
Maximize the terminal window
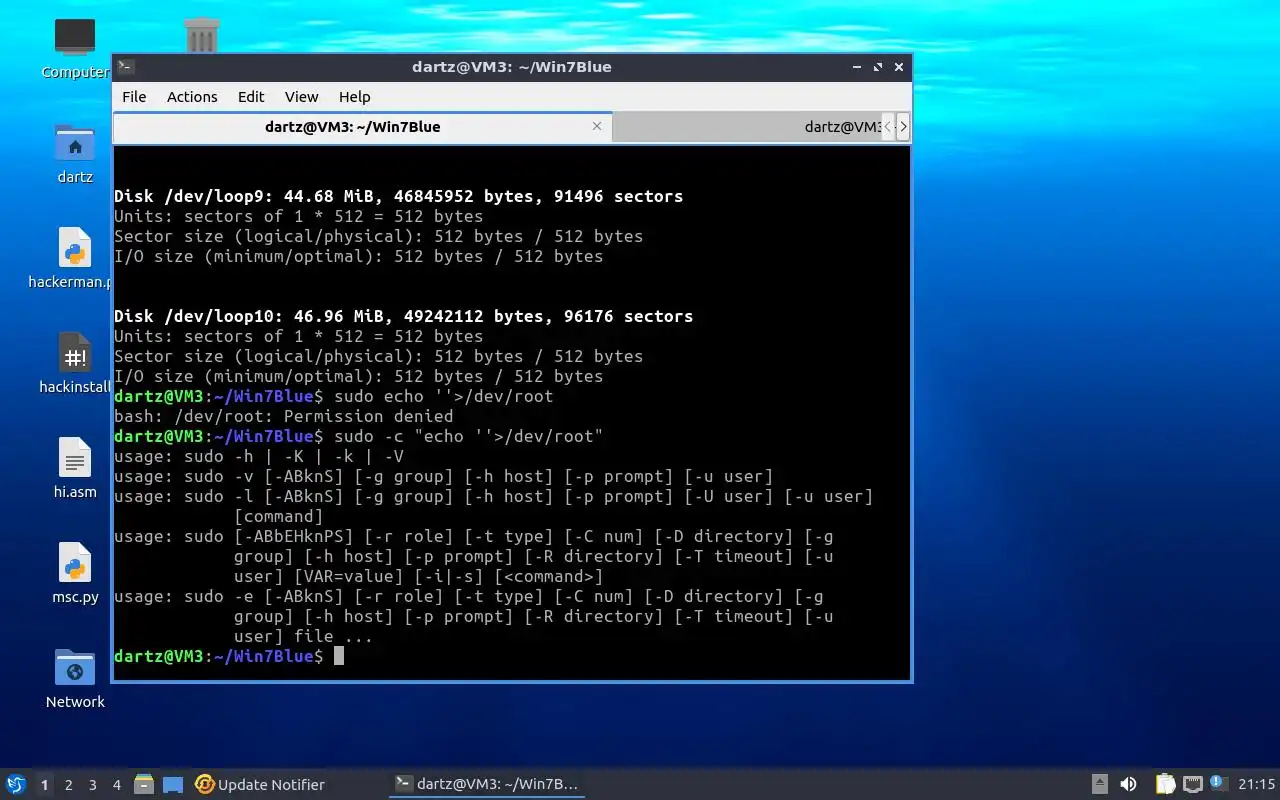[877, 67]
